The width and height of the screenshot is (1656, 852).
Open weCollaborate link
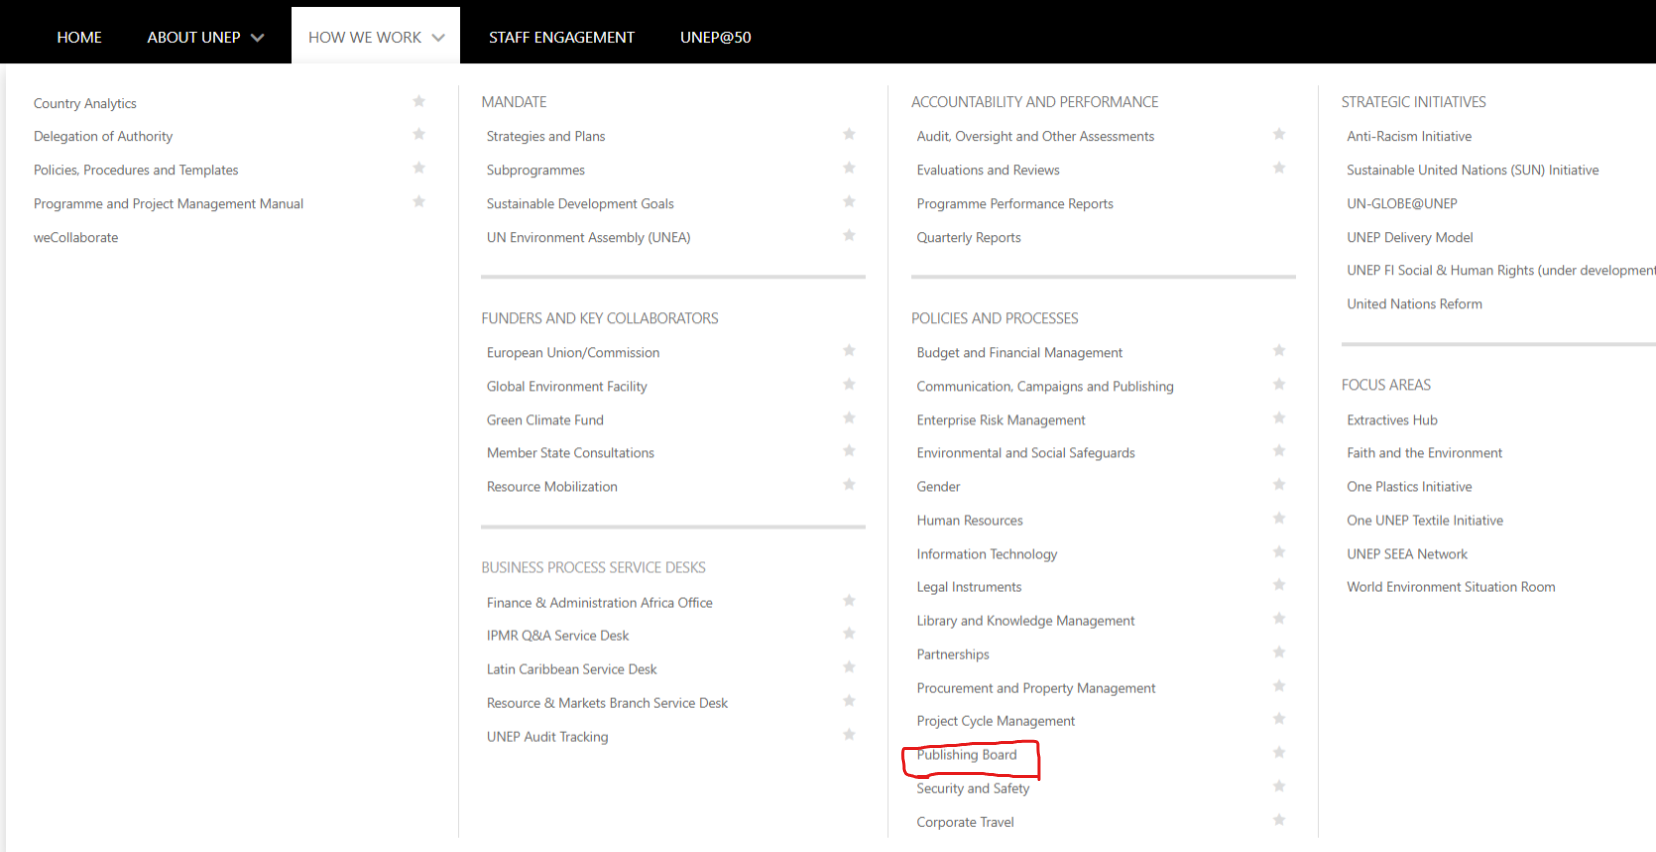click(76, 237)
